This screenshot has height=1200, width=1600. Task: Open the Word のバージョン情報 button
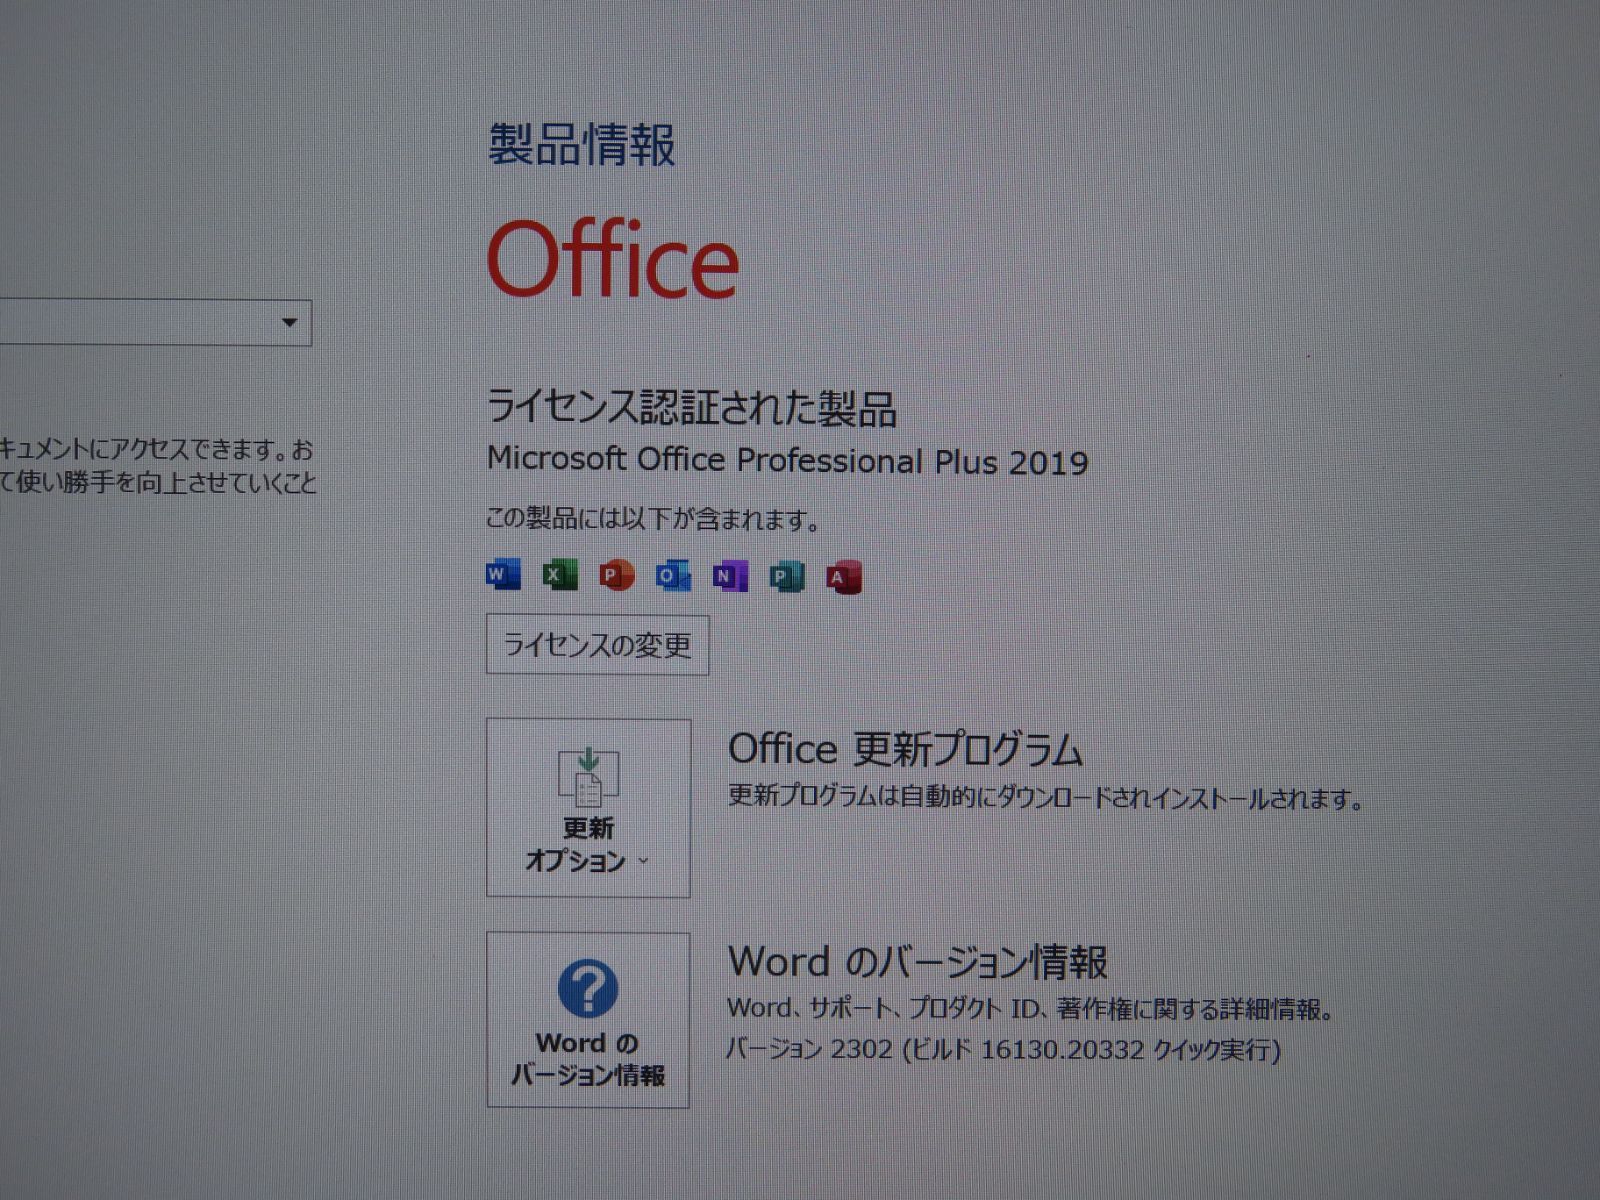click(588, 1020)
